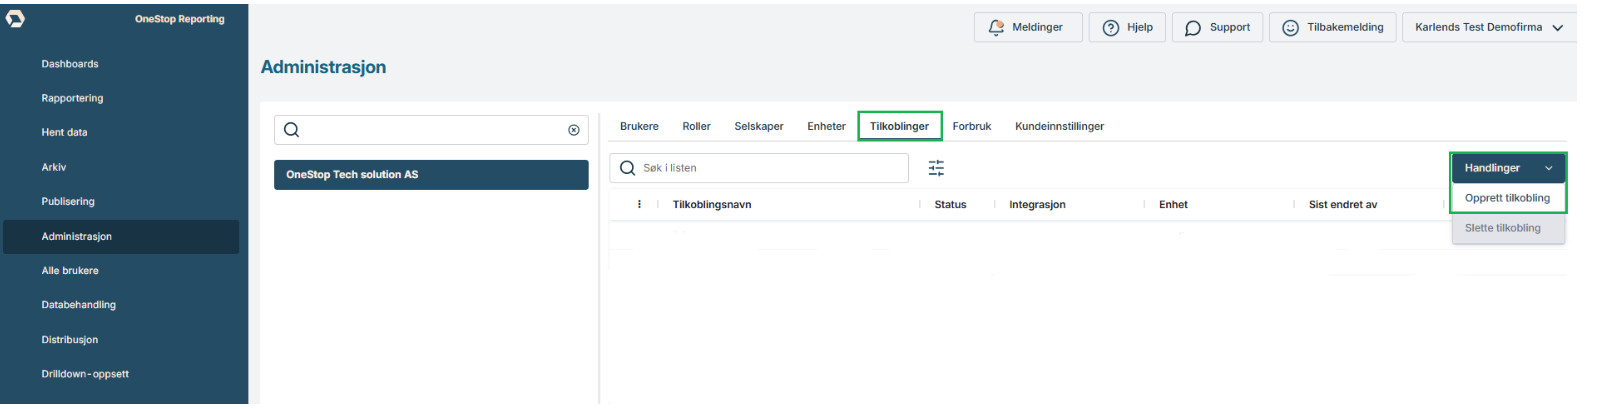Viewport: 1602px width, 409px height.
Task: Open the Selskaper tab
Action: pyautogui.click(x=759, y=126)
